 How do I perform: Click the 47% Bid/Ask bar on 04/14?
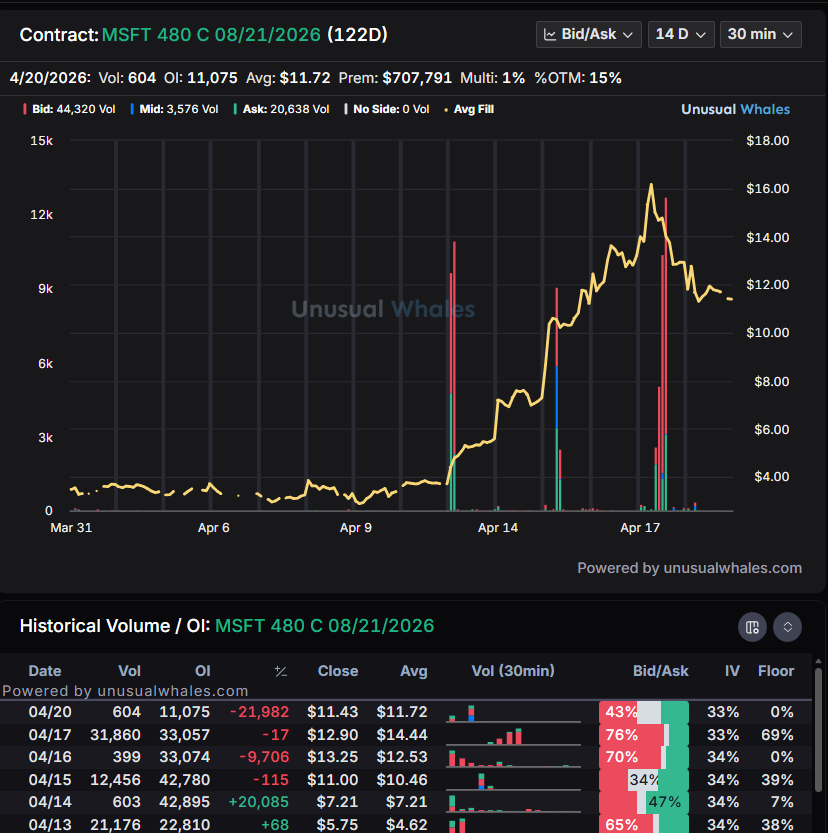(644, 802)
